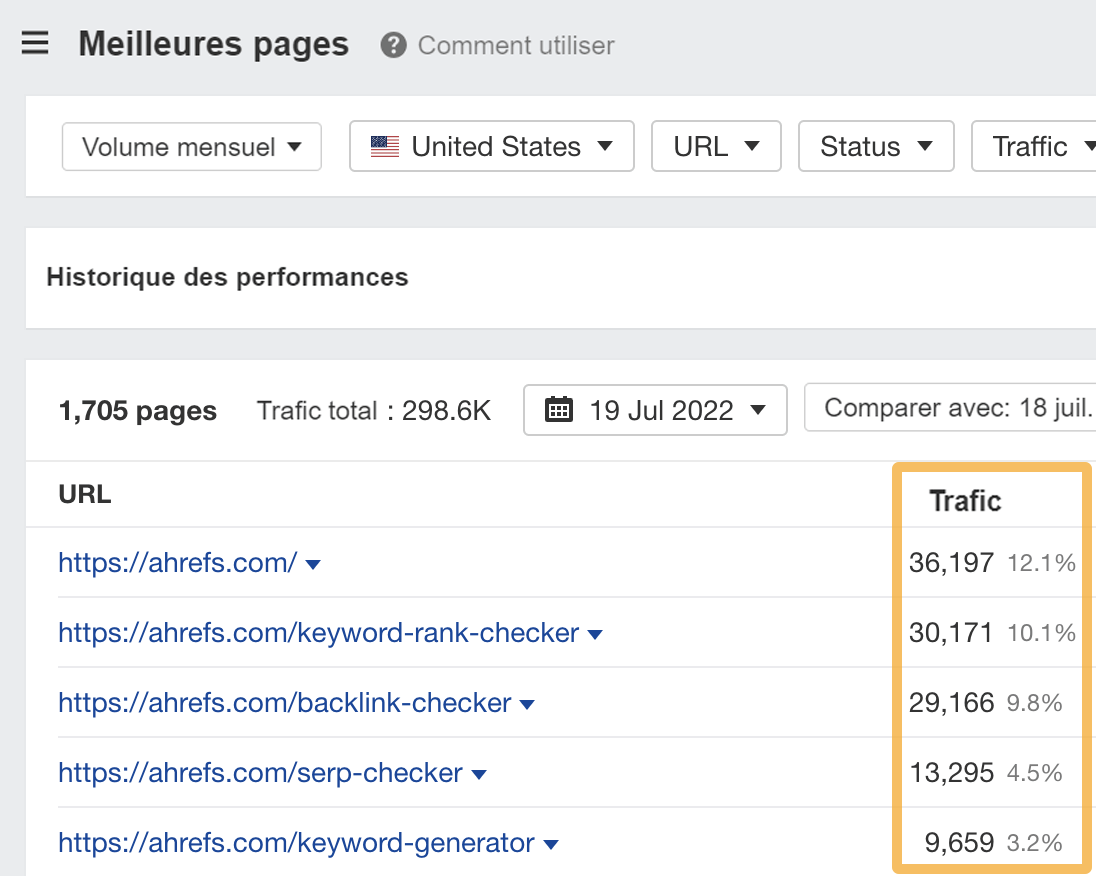Click the URL column header
The image size is (1096, 876).
click(85, 493)
